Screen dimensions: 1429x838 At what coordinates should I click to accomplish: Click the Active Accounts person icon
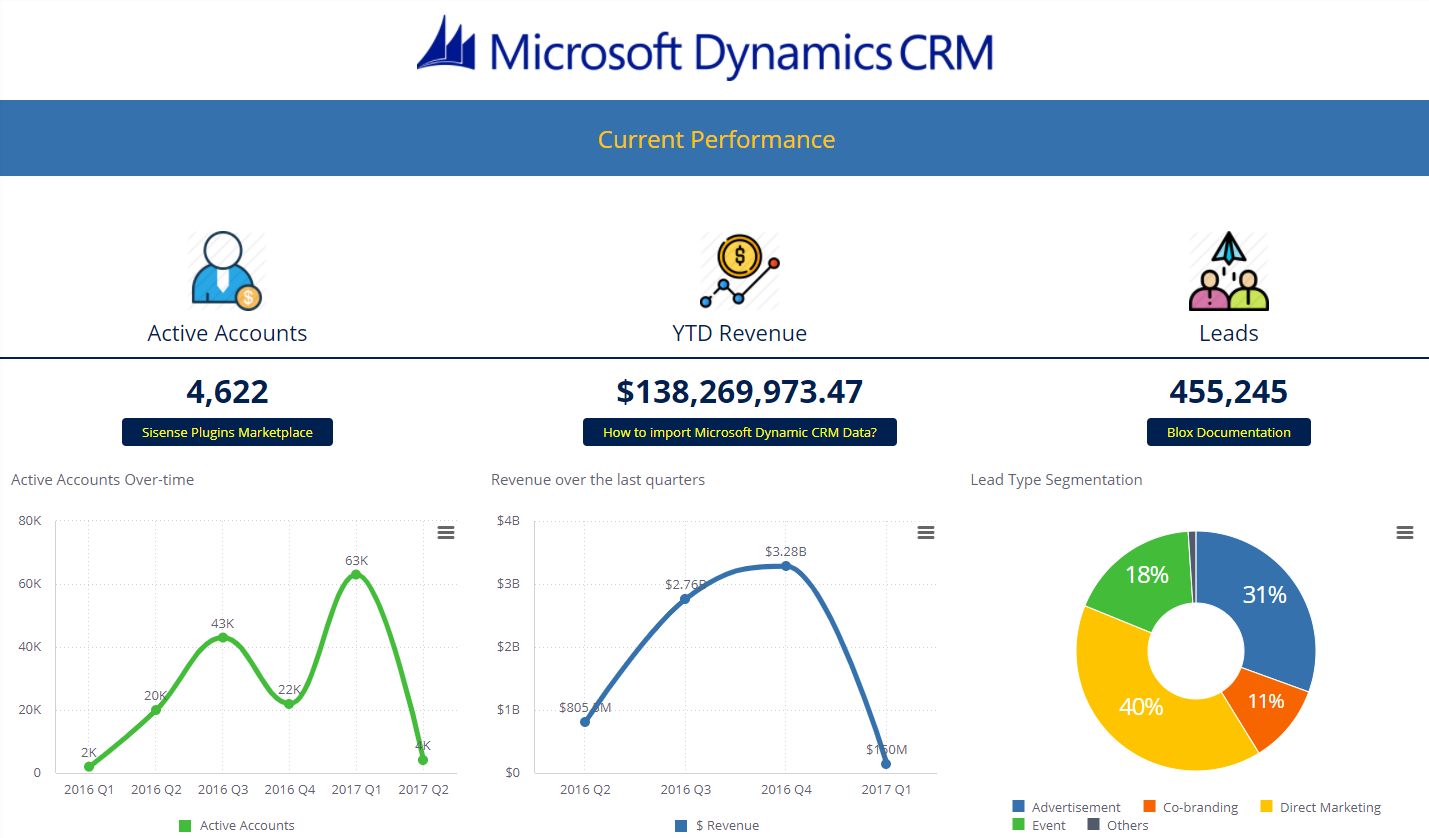point(227,271)
